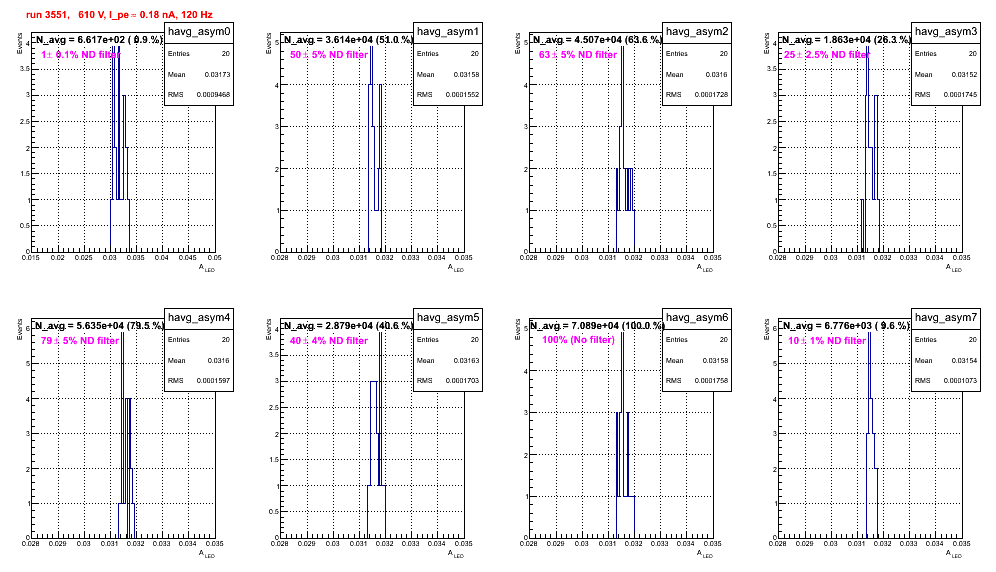Click RMS value 0.0001552 in havg_asym1
The width and height of the screenshot is (996, 572).
pos(462,95)
